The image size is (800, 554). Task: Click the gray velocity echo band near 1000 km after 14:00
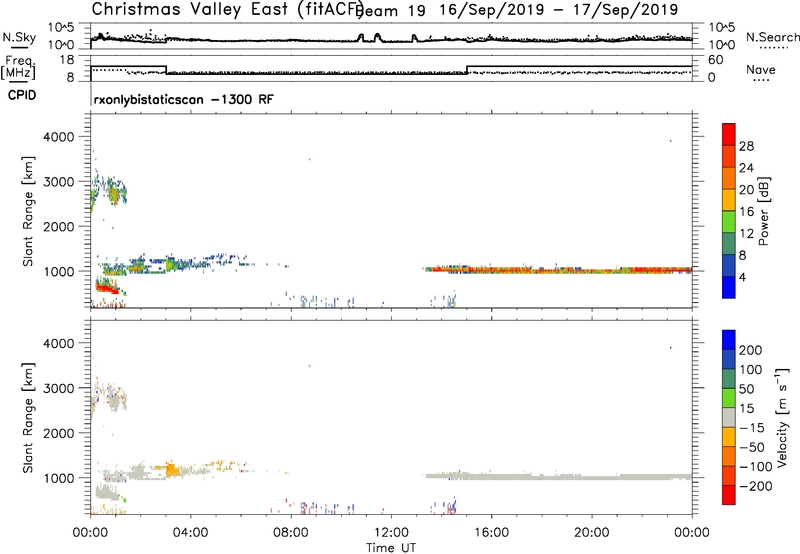(558, 476)
